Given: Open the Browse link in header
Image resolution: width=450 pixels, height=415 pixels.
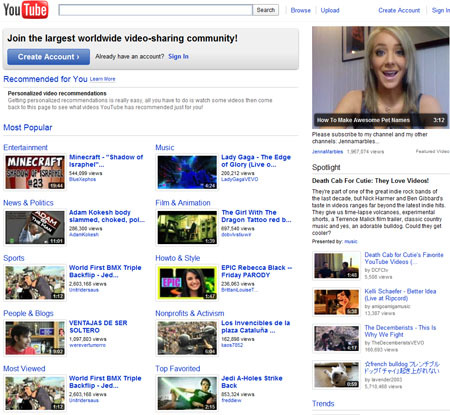Looking at the screenshot, I should coord(300,10).
